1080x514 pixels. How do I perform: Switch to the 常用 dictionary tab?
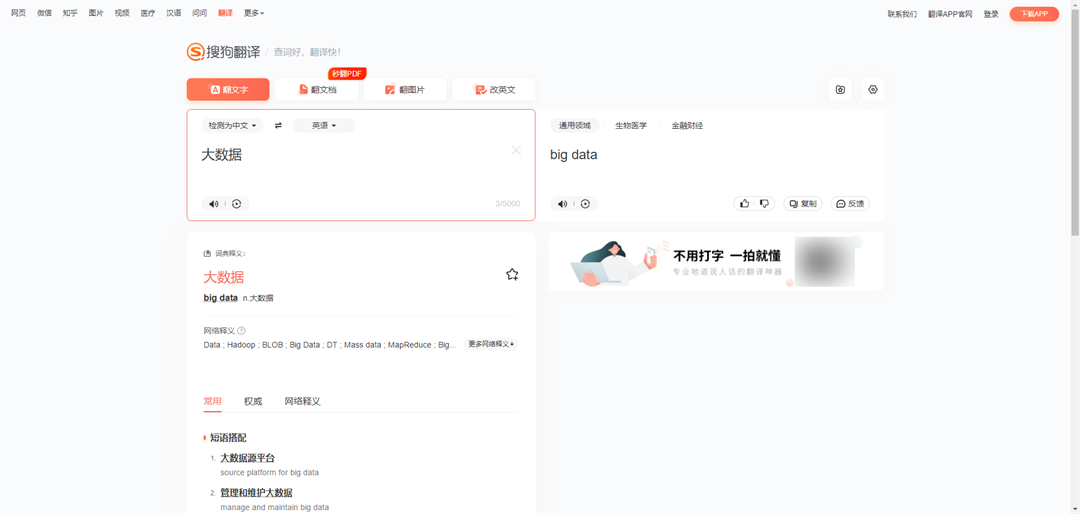coord(212,401)
